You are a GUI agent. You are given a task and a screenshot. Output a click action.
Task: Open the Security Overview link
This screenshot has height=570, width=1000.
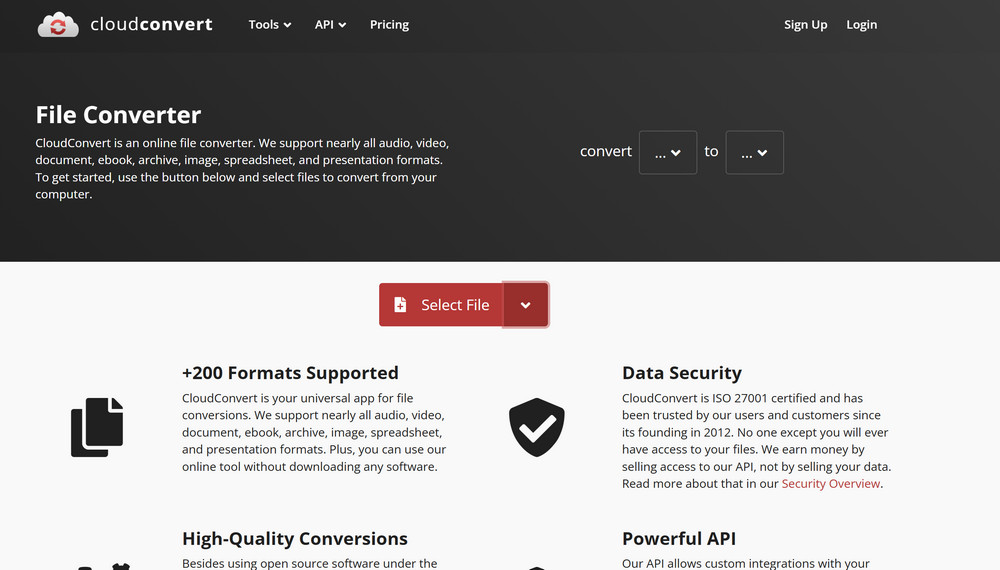(830, 484)
